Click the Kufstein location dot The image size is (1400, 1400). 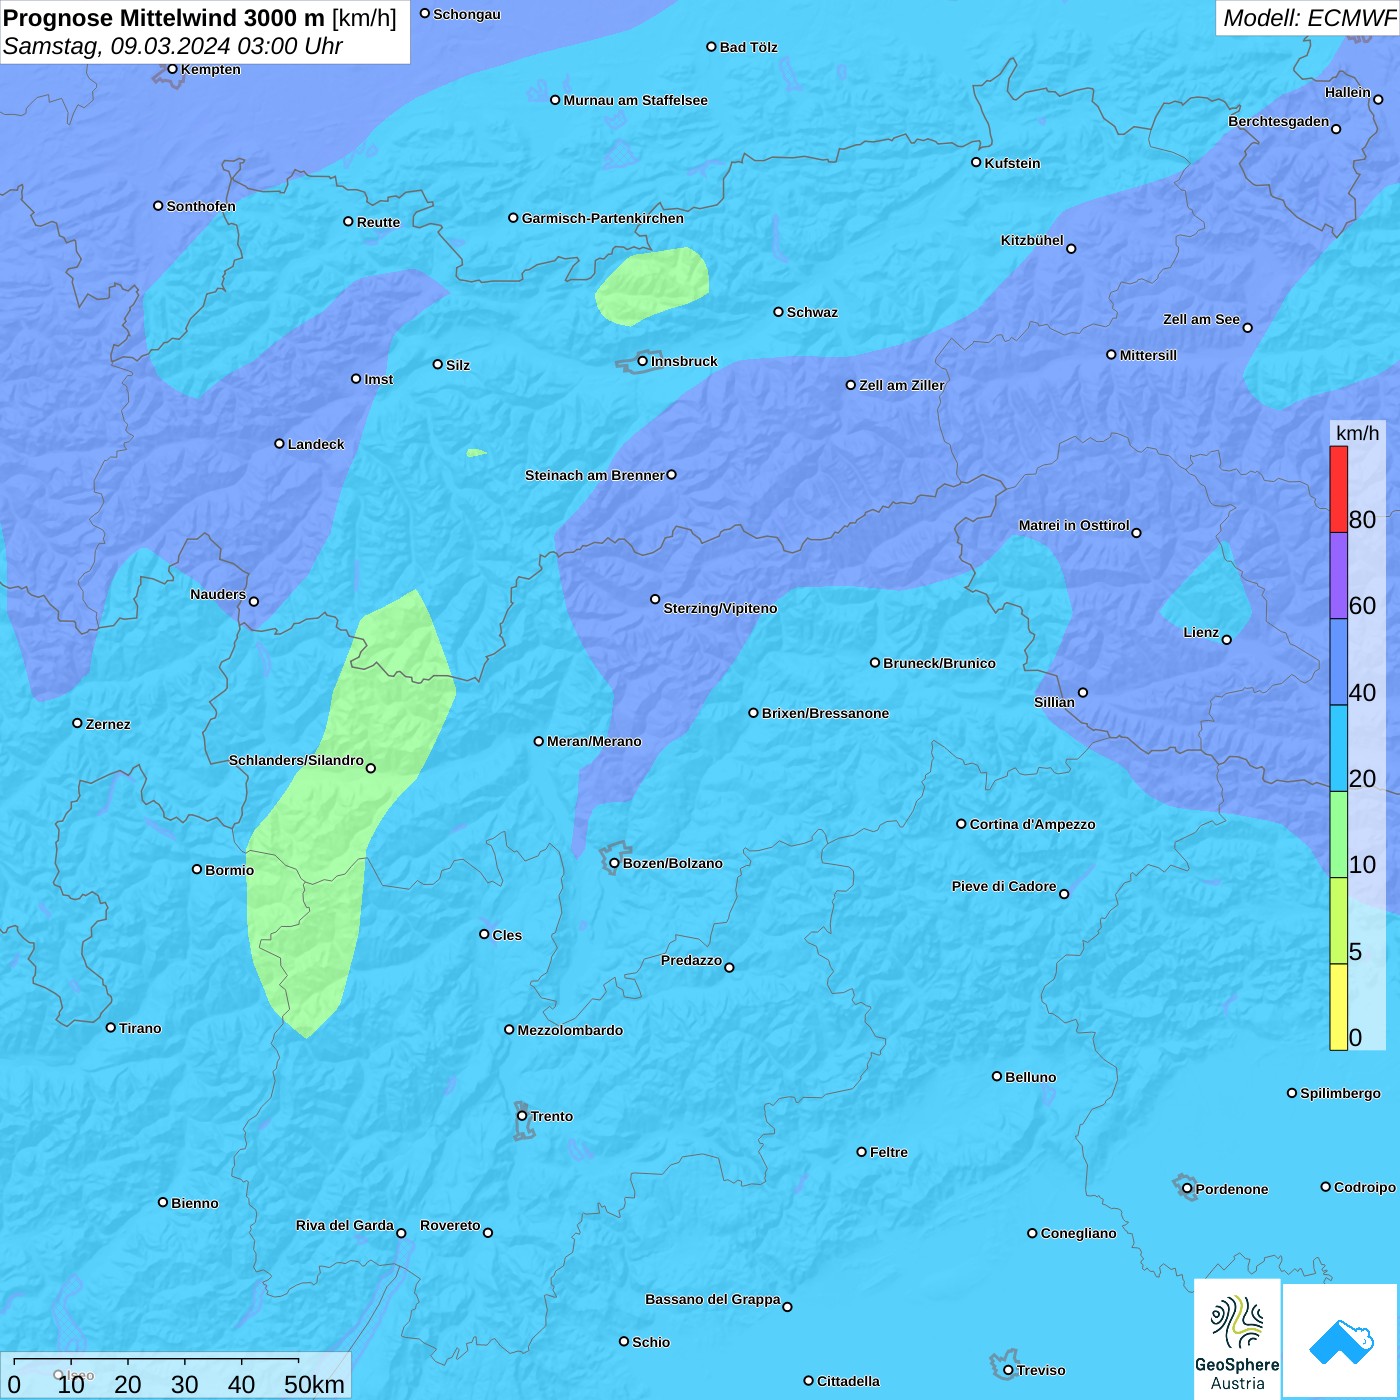click(976, 162)
